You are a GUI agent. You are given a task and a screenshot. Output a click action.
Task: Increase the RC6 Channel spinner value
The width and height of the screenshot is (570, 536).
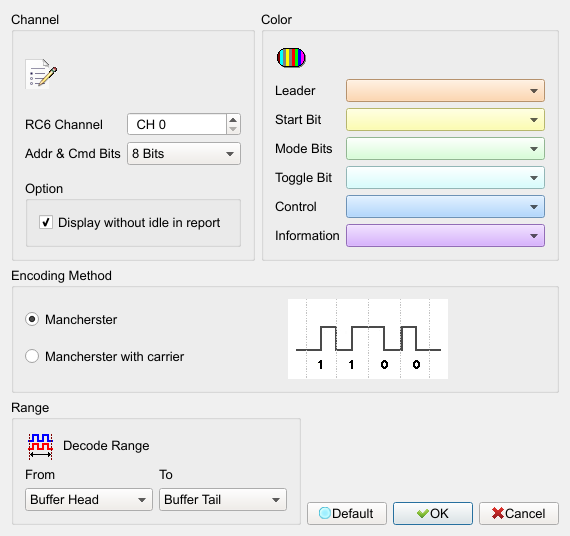tap(233, 120)
